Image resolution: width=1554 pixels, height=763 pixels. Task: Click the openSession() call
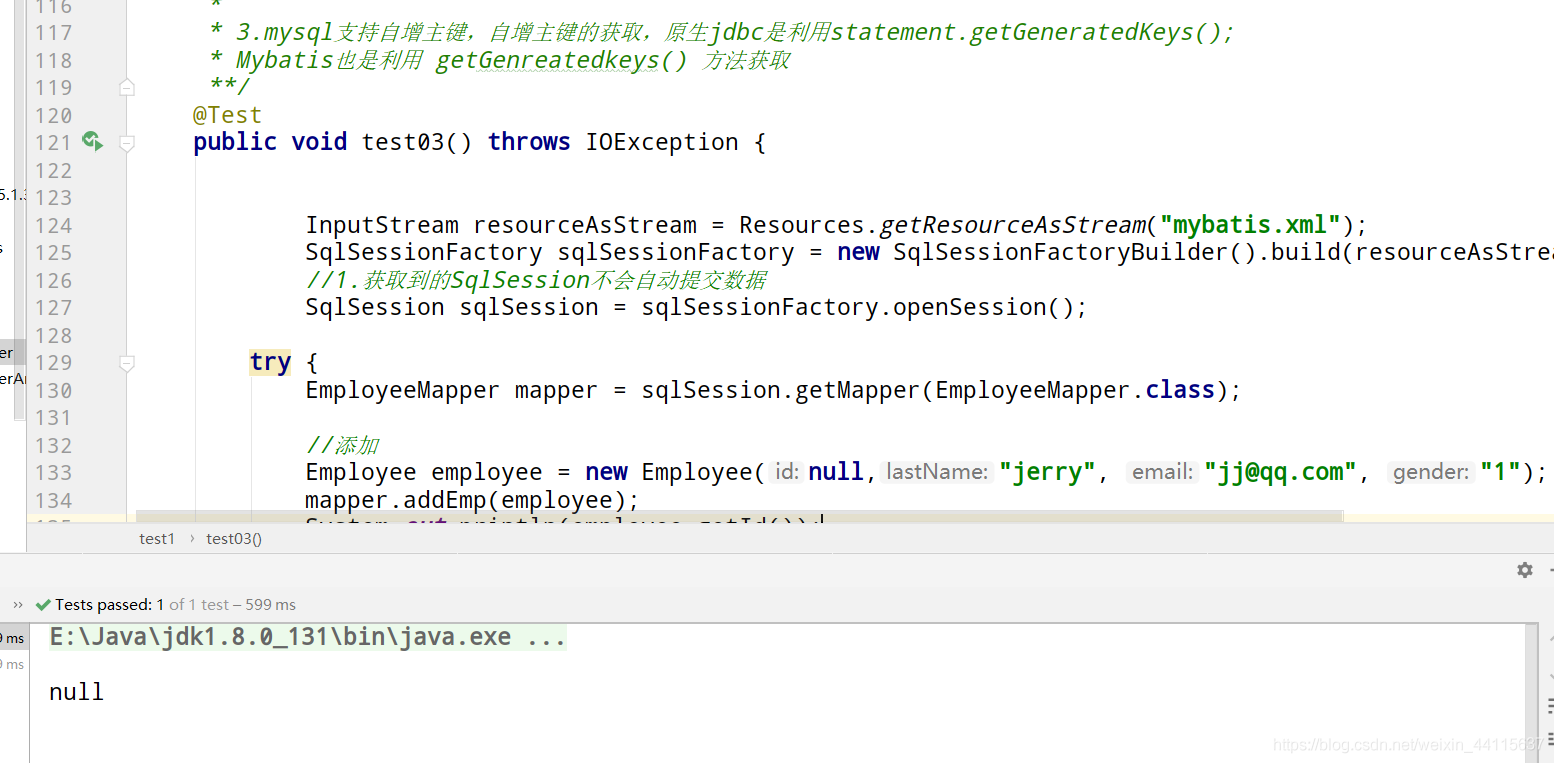pyautogui.click(x=983, y=307)
